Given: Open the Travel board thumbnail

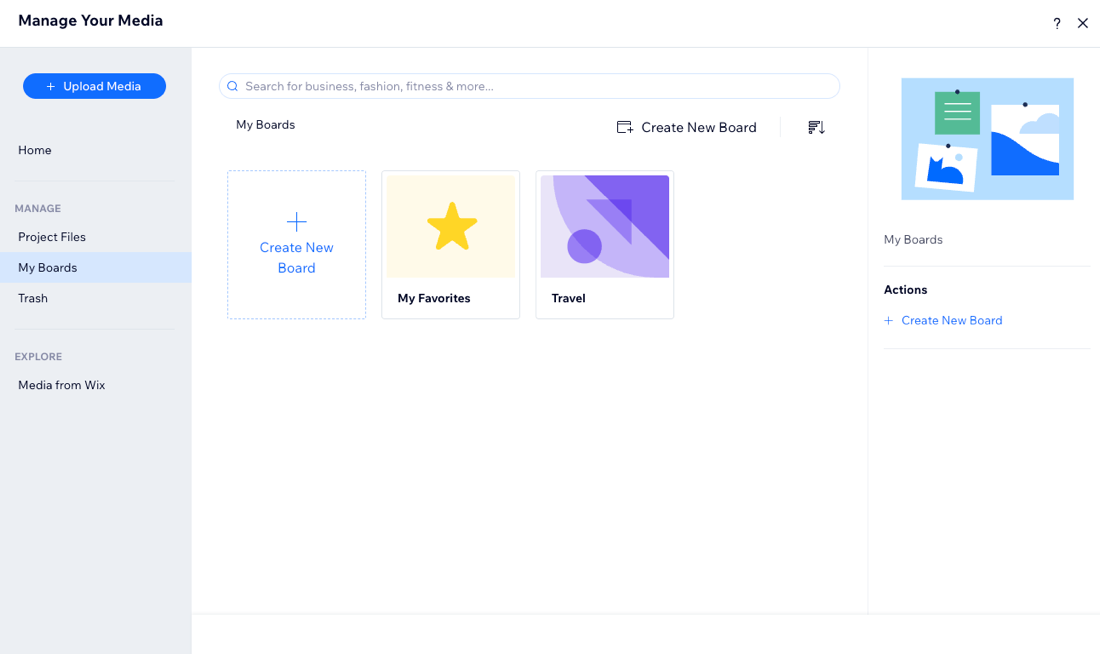Looking at the screenshot, I should point(604,226).
